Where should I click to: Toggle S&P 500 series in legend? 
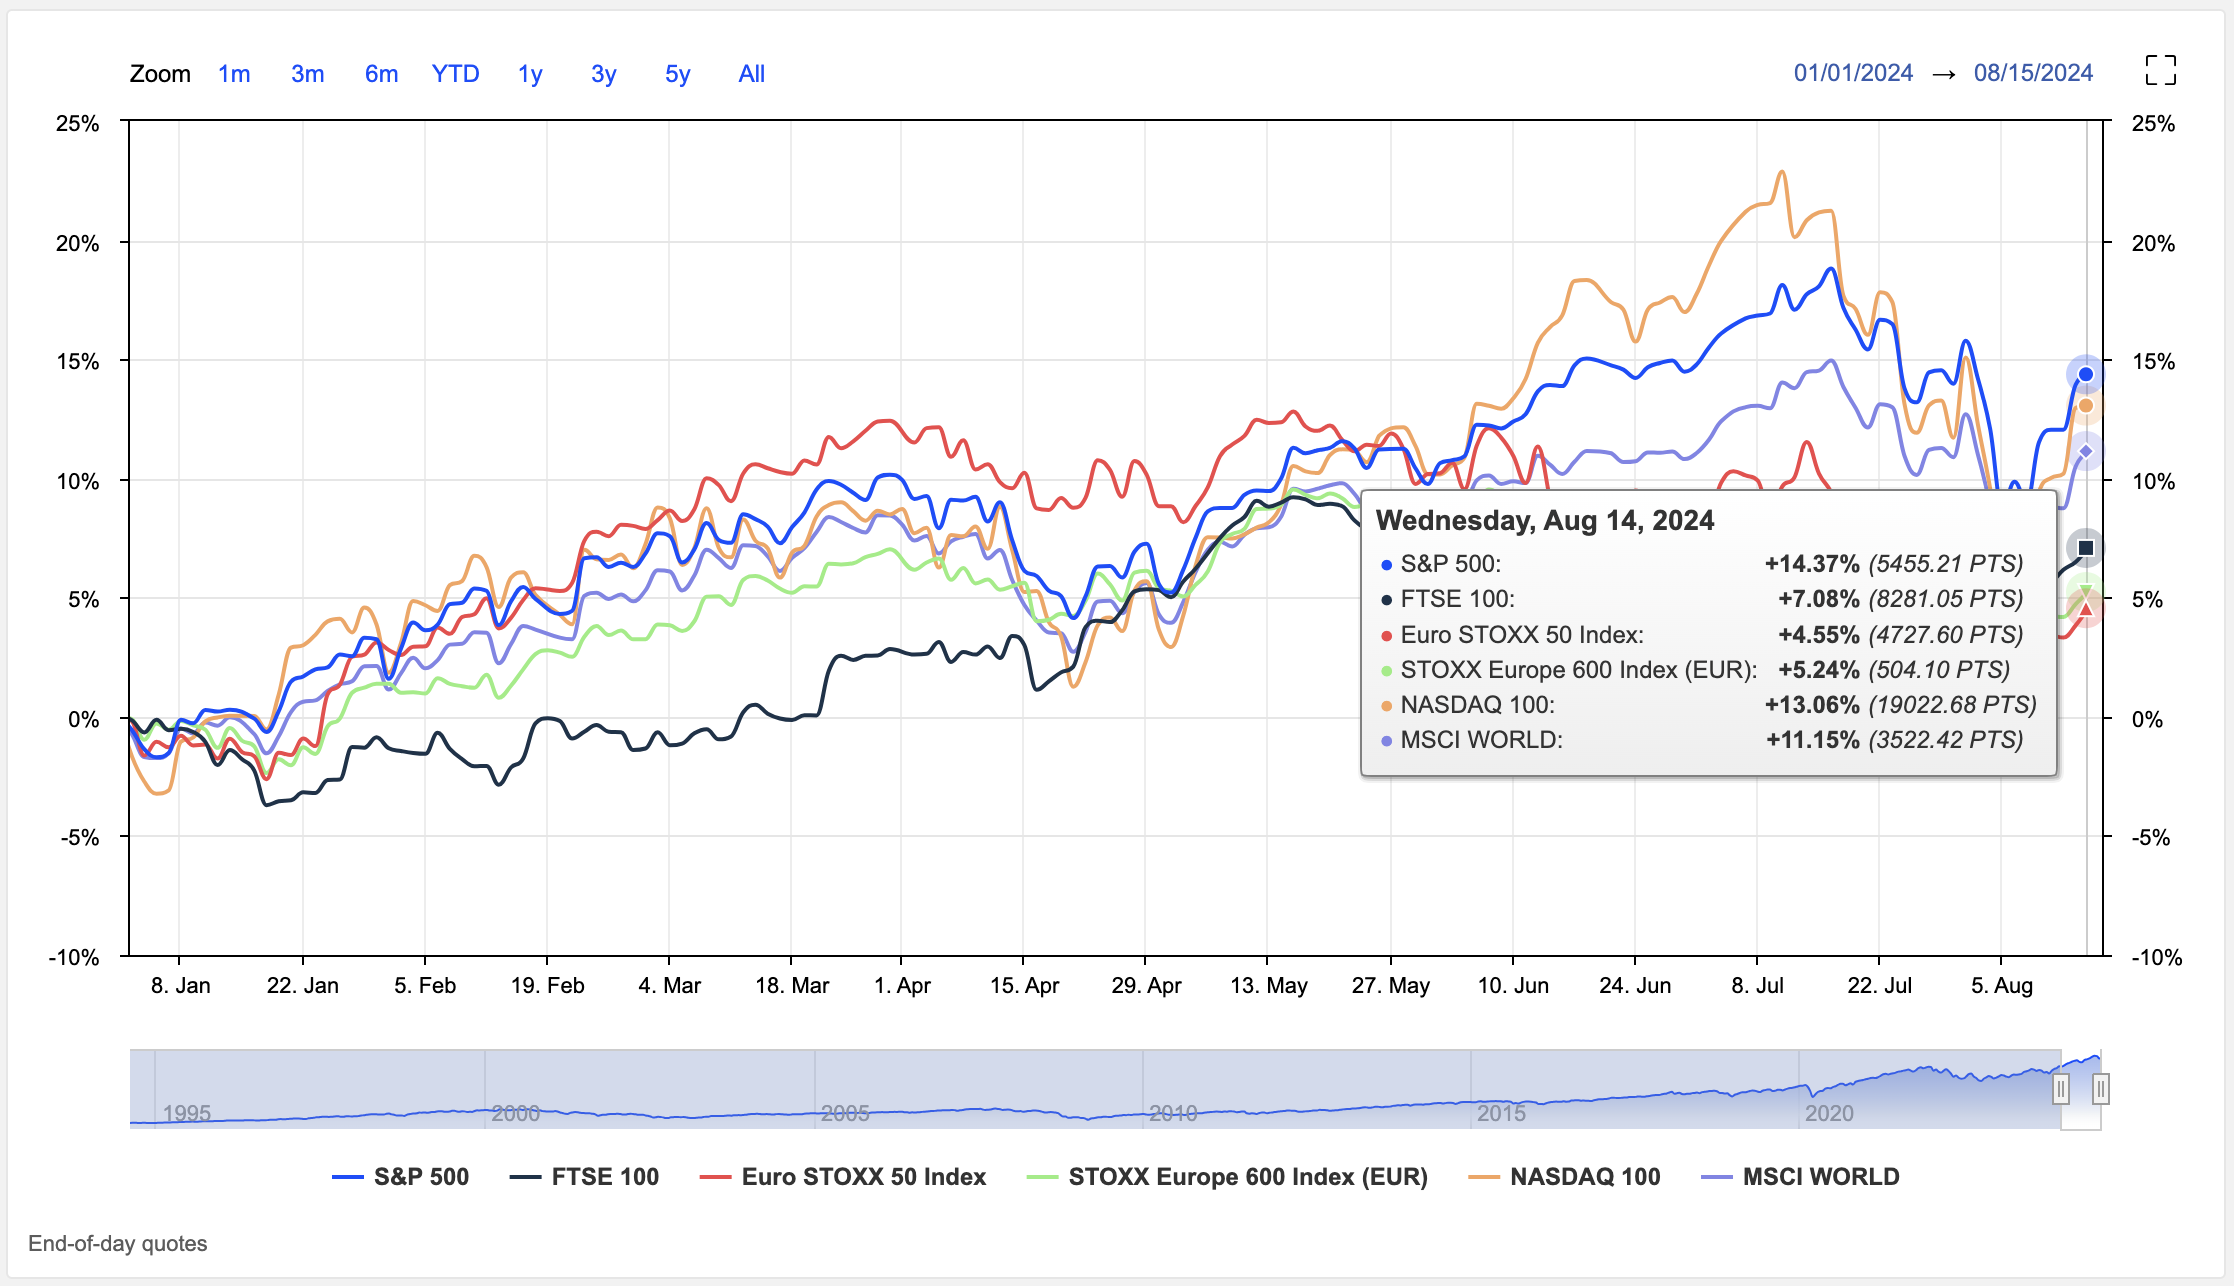400,1177
